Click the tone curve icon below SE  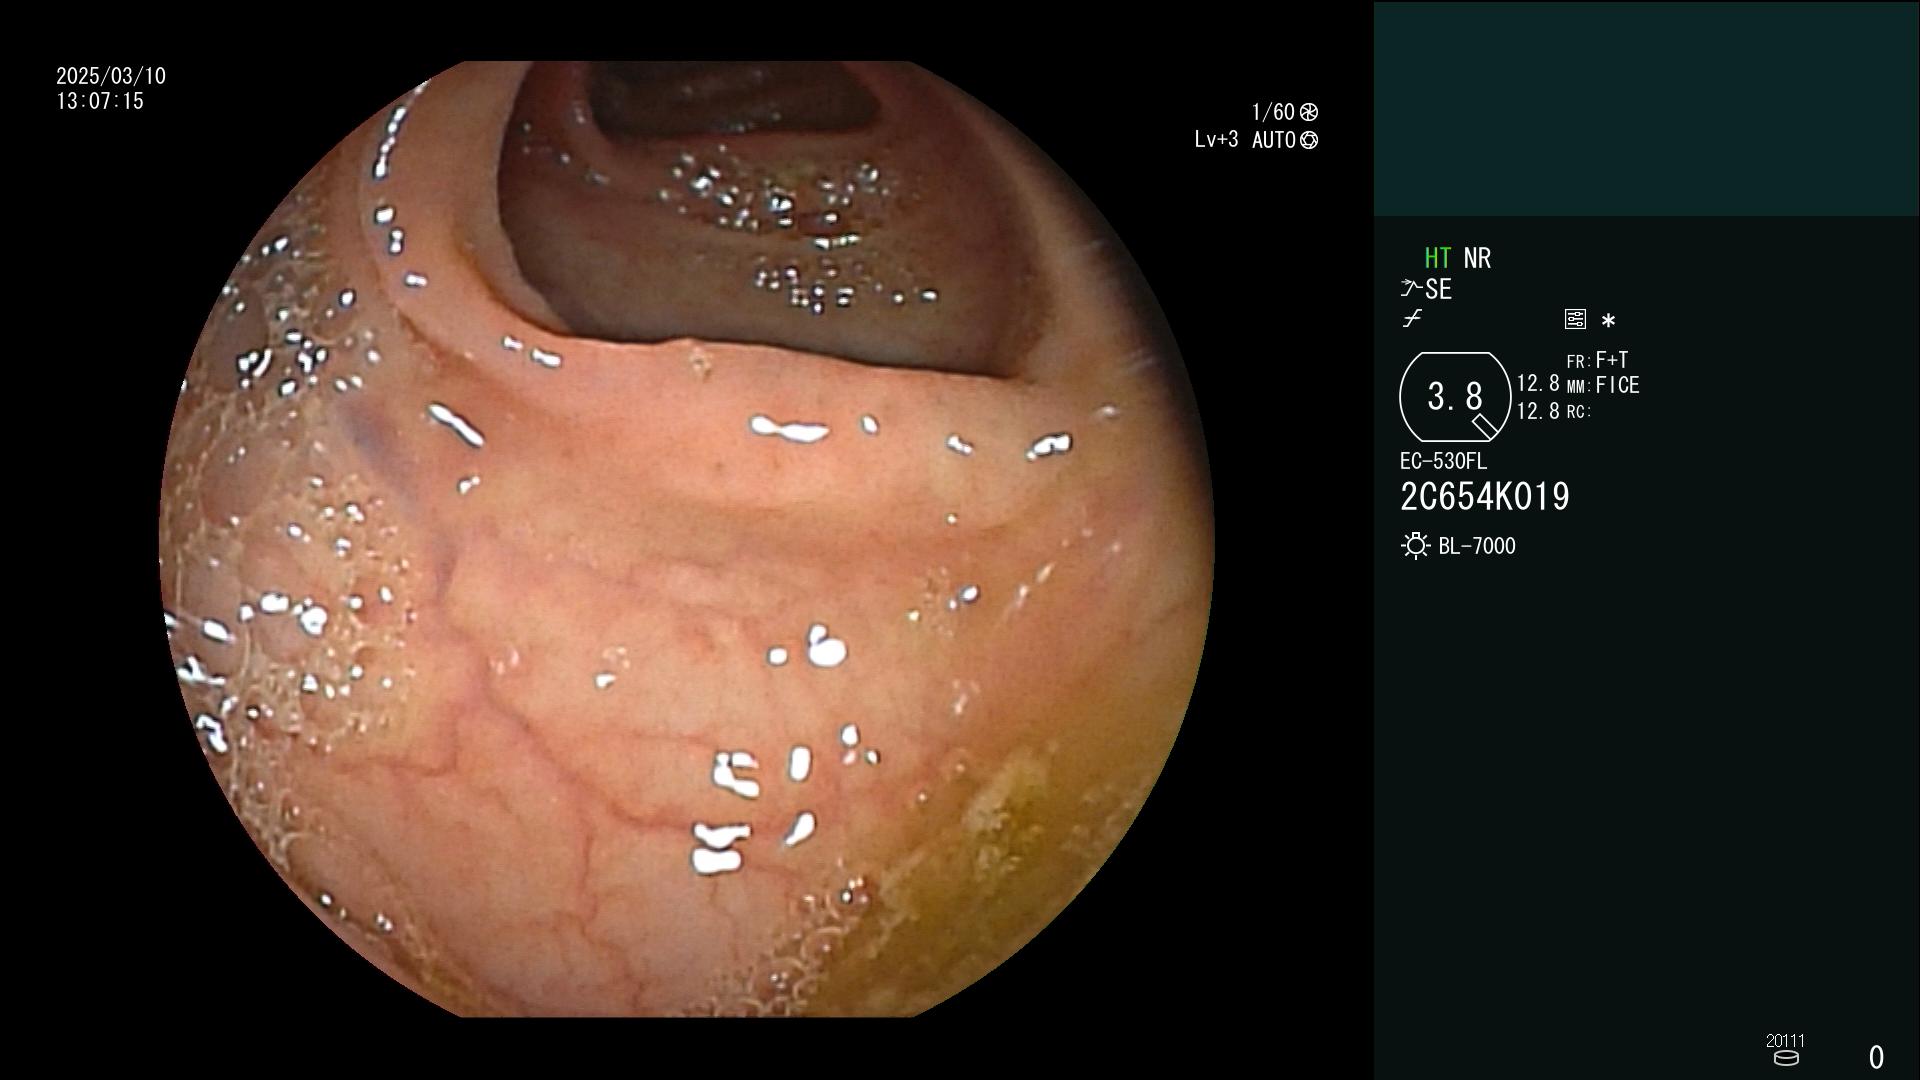1412,319
